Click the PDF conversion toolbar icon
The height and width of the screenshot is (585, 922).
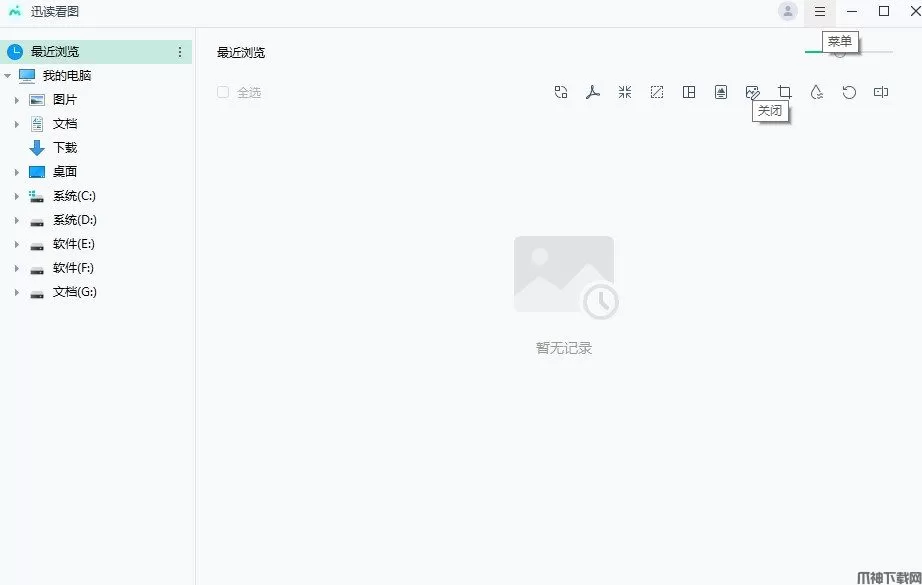pyautogui.click(x=593, y=92)
